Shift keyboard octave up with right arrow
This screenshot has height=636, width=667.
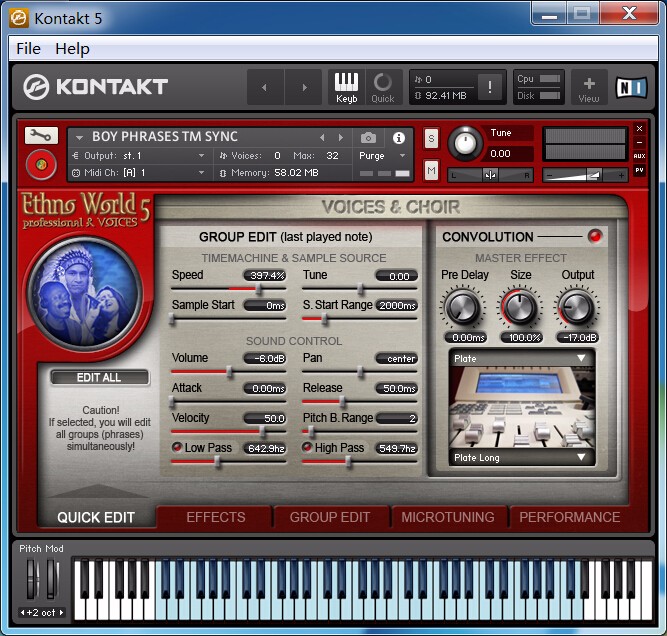61,613
